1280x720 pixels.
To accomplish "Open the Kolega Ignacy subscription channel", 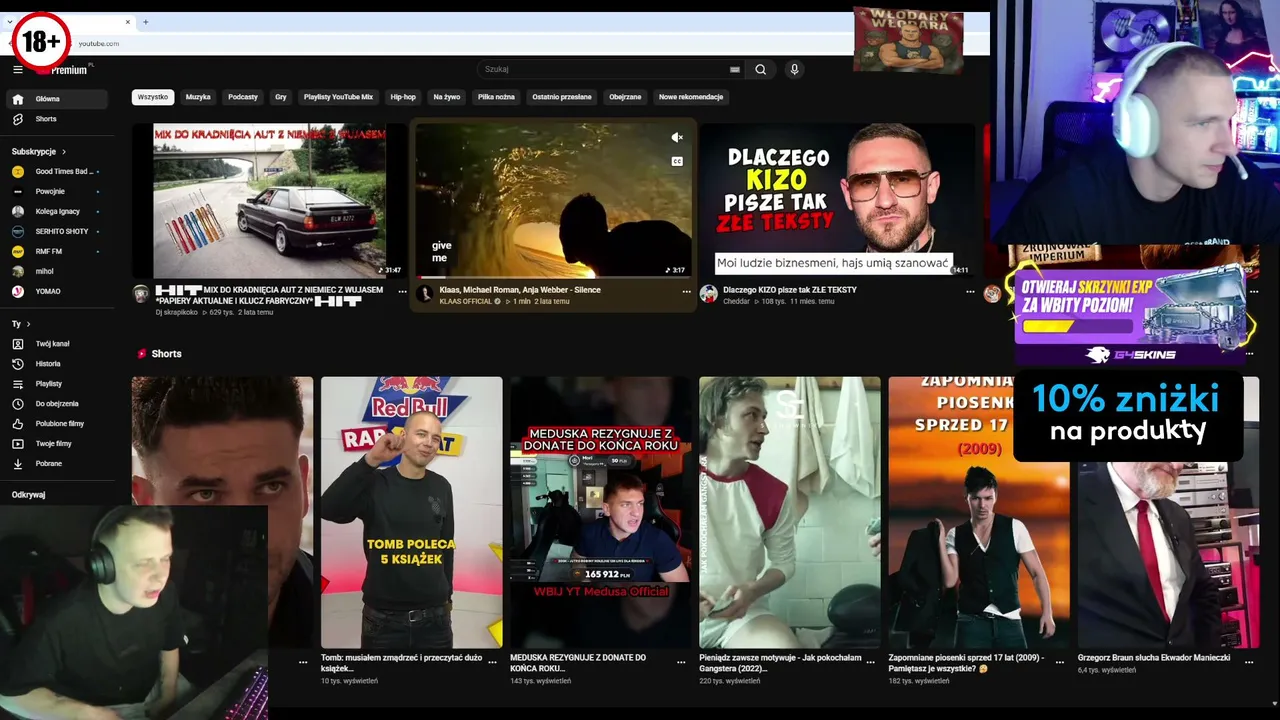I will tap(58, 212).
